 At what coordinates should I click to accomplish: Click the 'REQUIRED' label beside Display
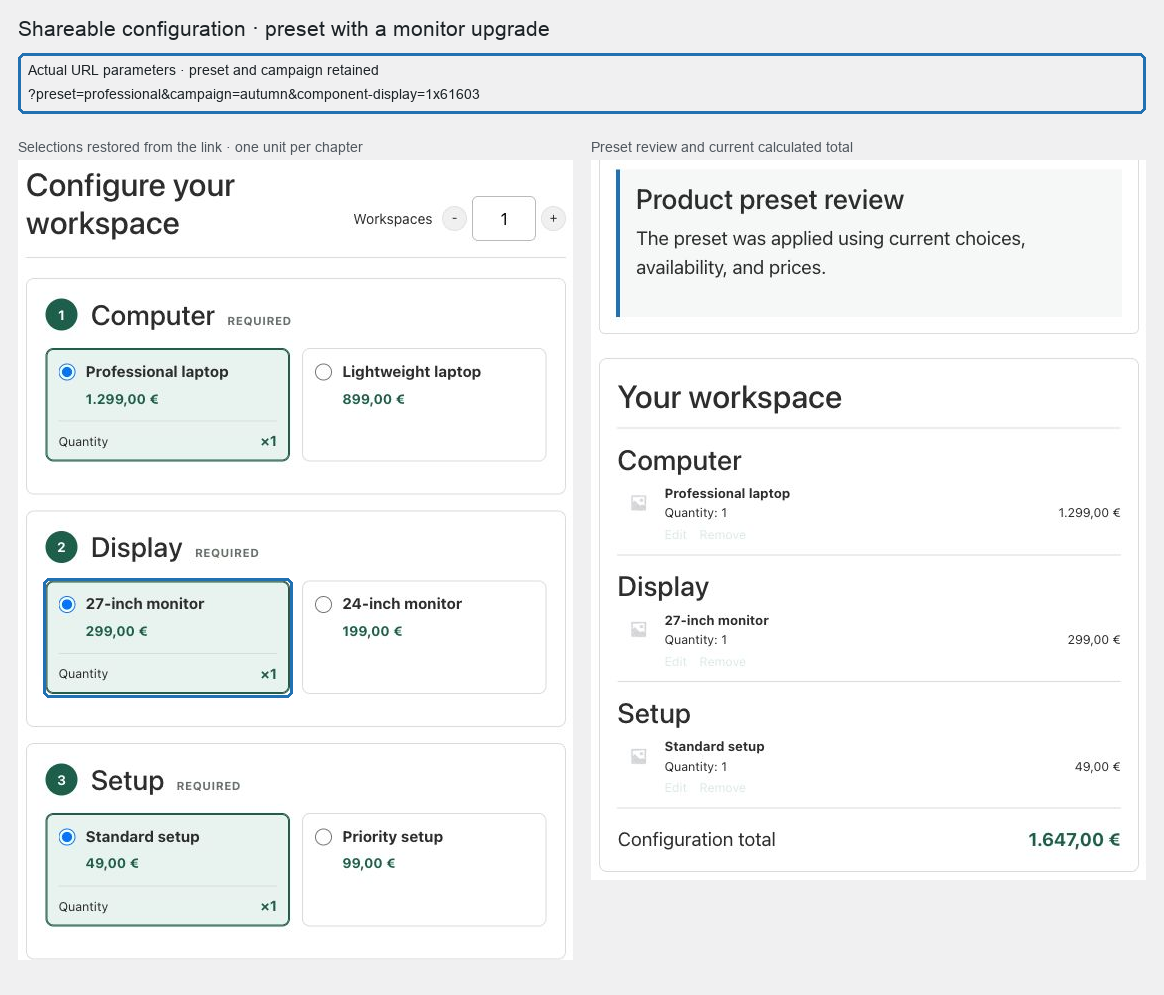coord(227,553)
